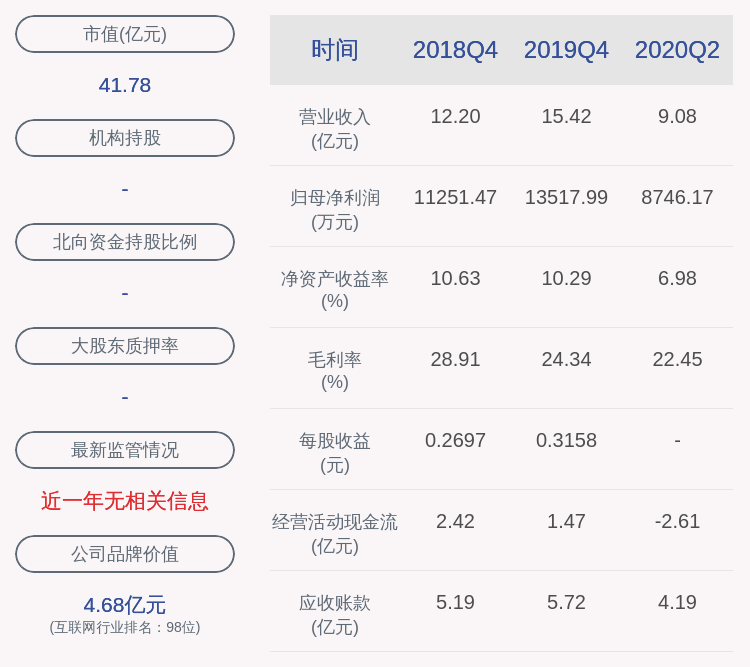Select cash flow value 1.47
This screenshot has height=667, width=750.
566,521
